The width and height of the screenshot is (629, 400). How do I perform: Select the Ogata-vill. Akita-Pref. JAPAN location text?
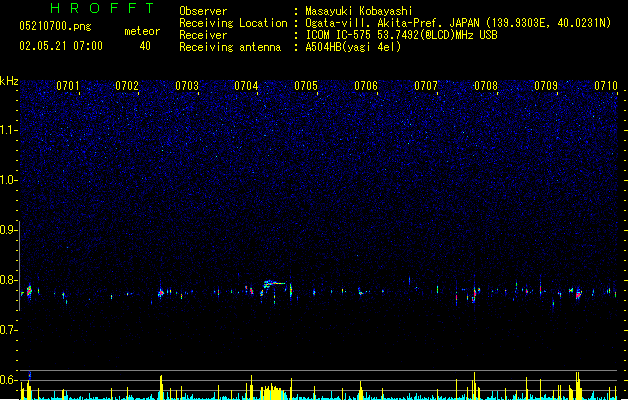coord(458,23)
